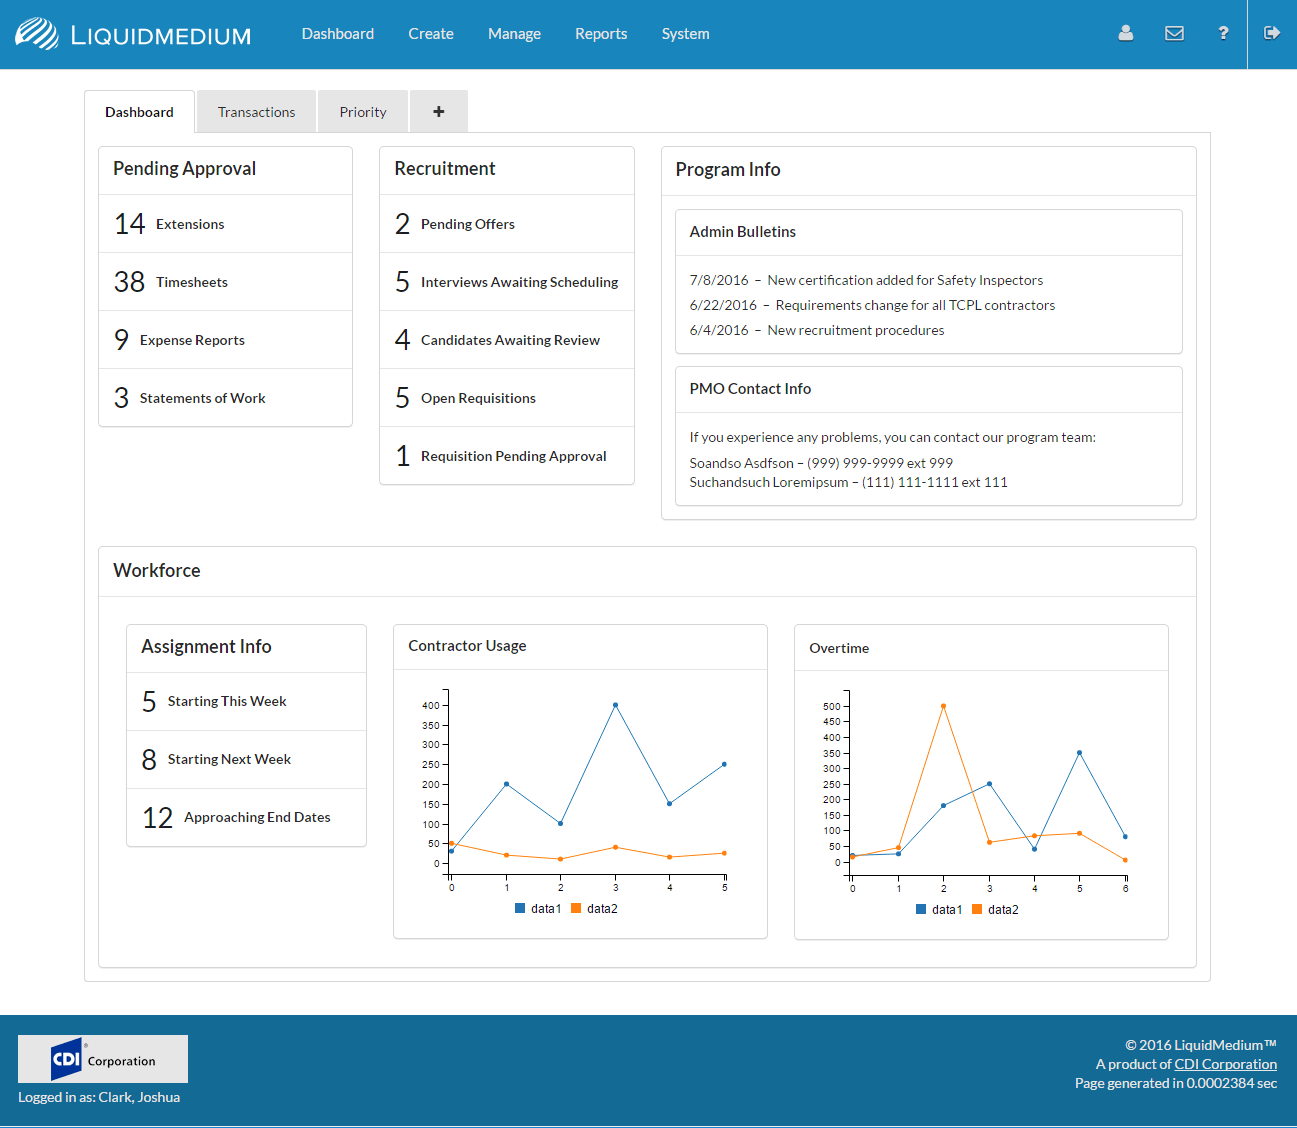Select the Priority tab
The image size is (1297, 1128).
point(363,112)
